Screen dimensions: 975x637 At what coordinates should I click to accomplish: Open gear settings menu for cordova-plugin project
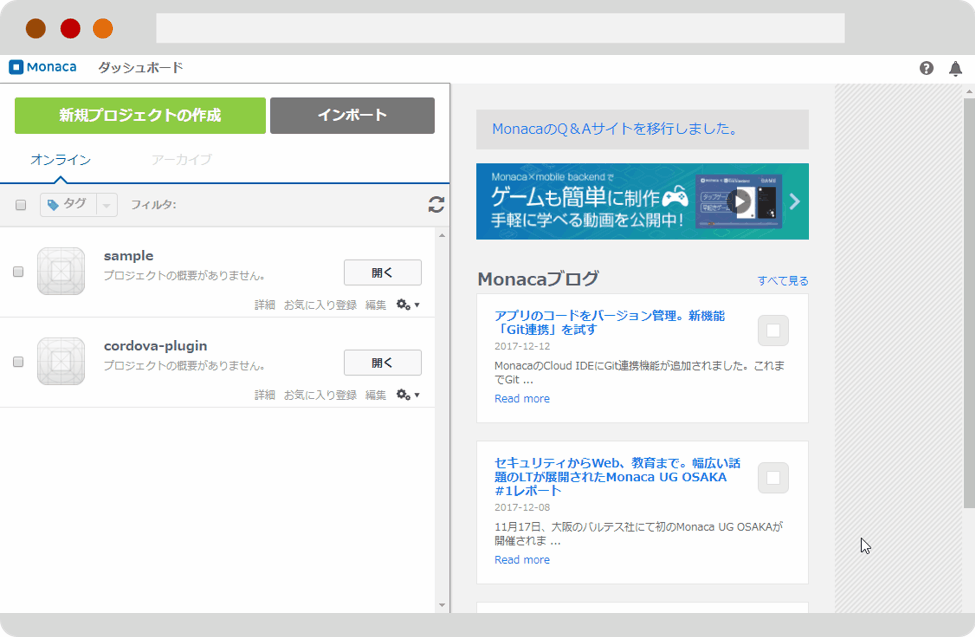(408, 395)
